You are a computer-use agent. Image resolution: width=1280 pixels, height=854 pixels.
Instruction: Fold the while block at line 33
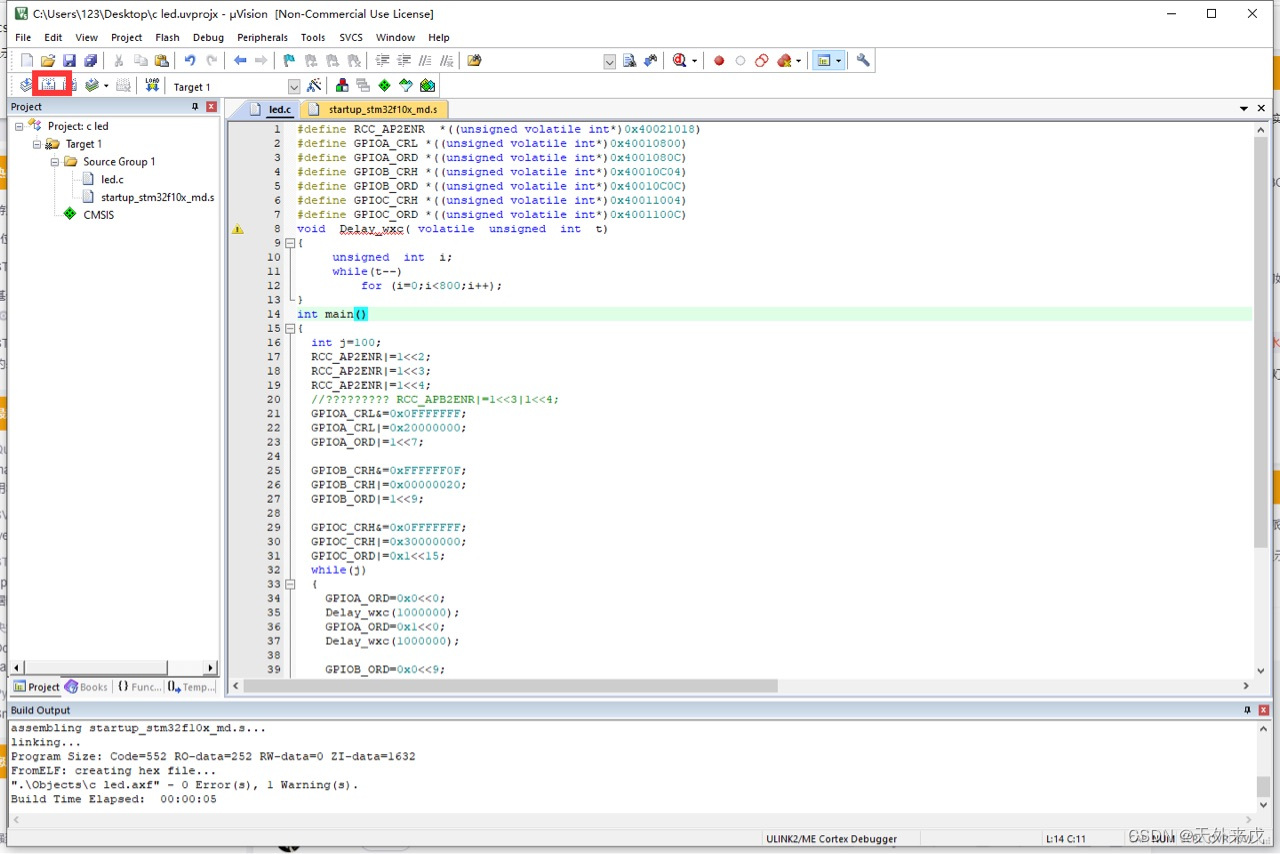coord(290,584)
